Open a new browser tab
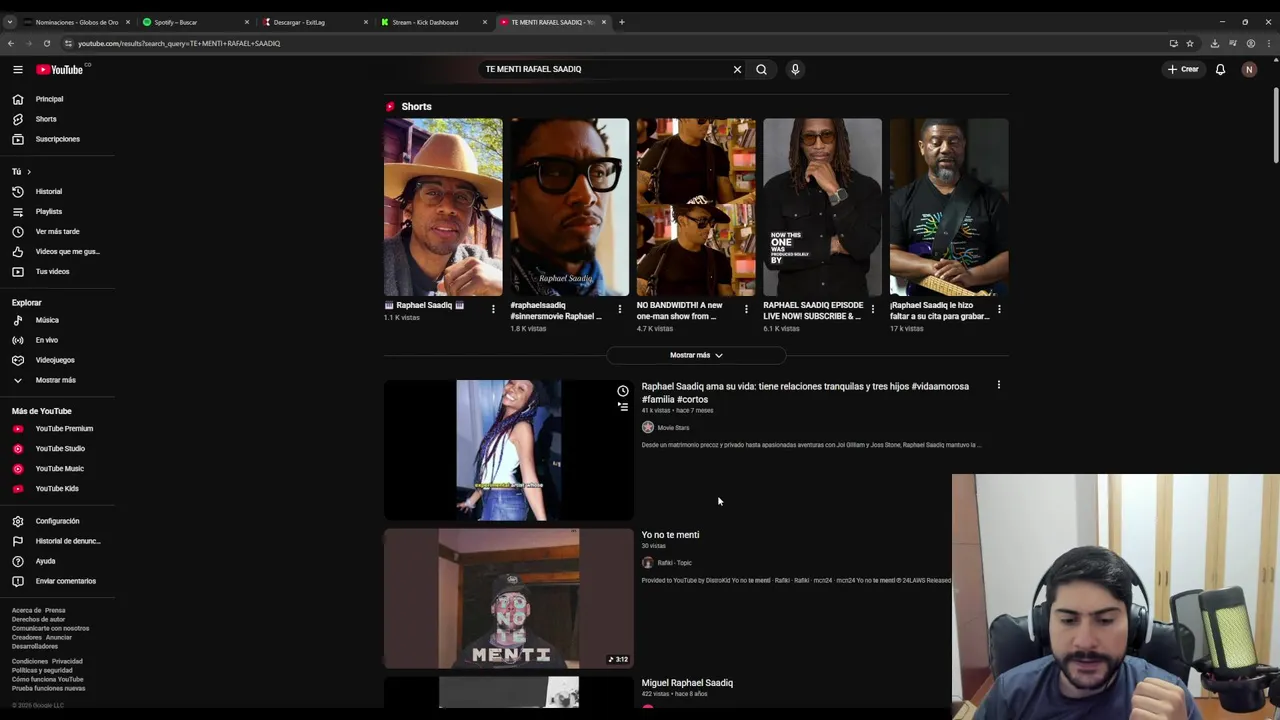Viewport: 1280px width, 720px height. pos(621,22)
